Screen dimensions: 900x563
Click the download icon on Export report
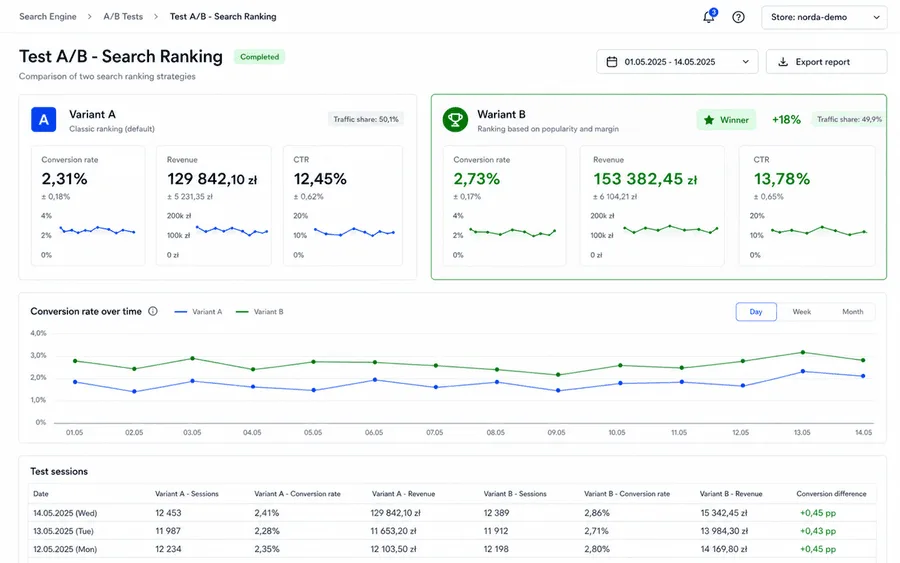[782, 61]
